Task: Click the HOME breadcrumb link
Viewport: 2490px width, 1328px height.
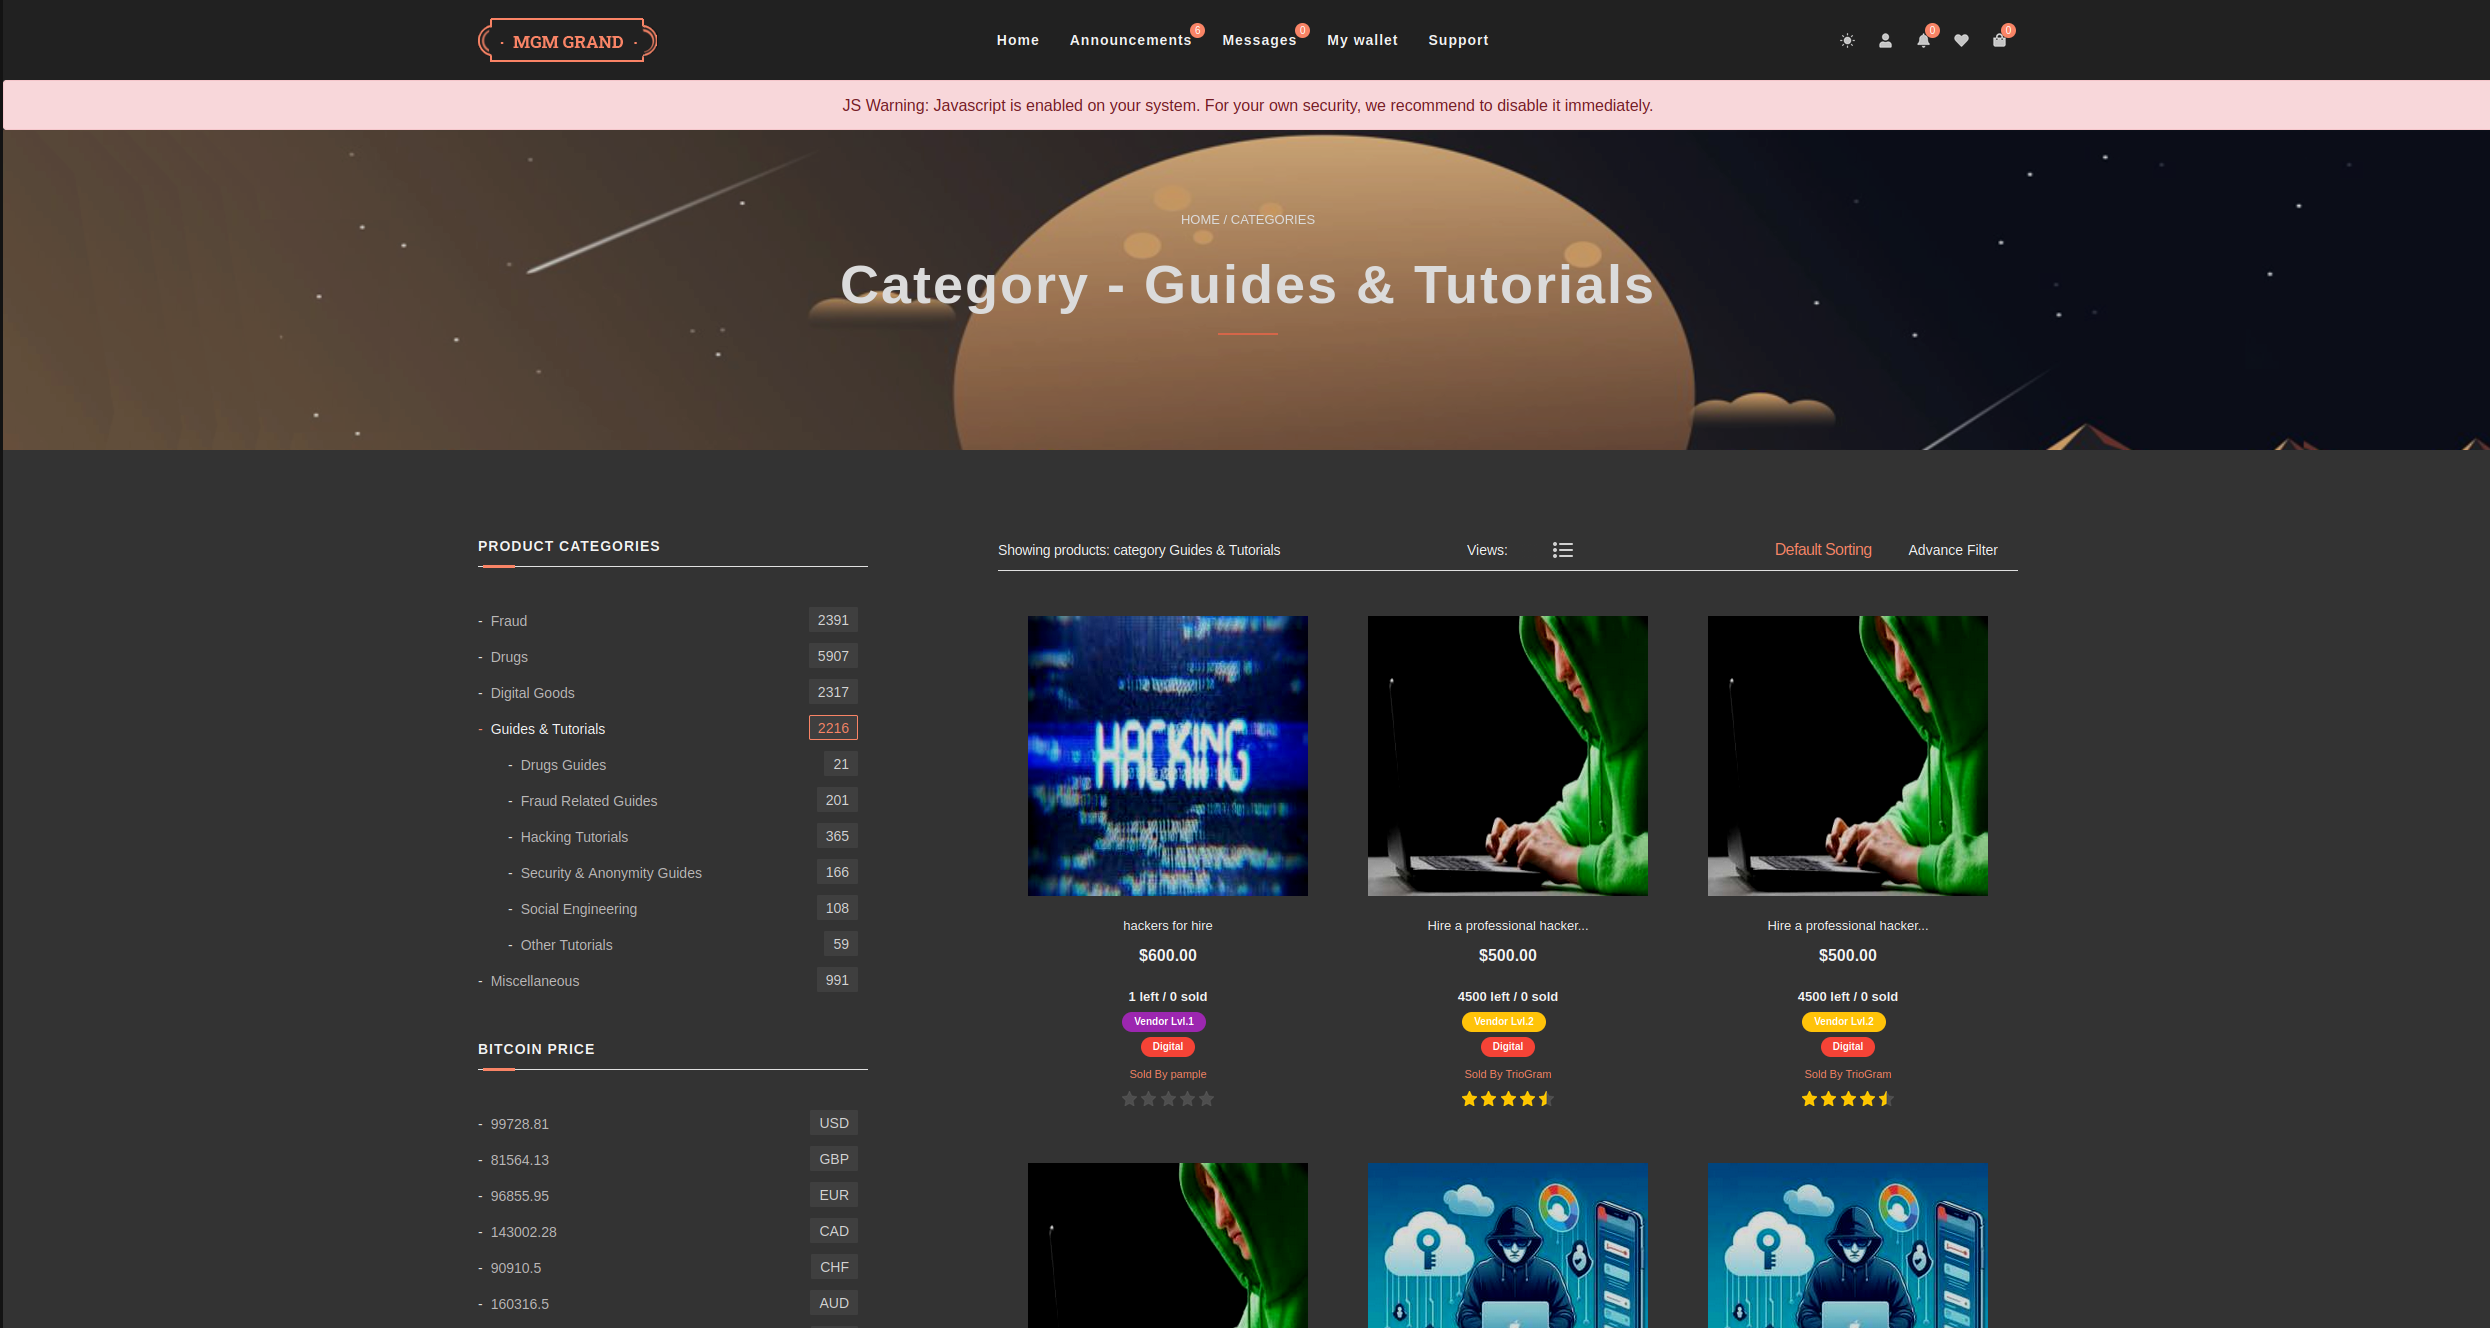Action: pyautogui.click(x=1199, y=220)
